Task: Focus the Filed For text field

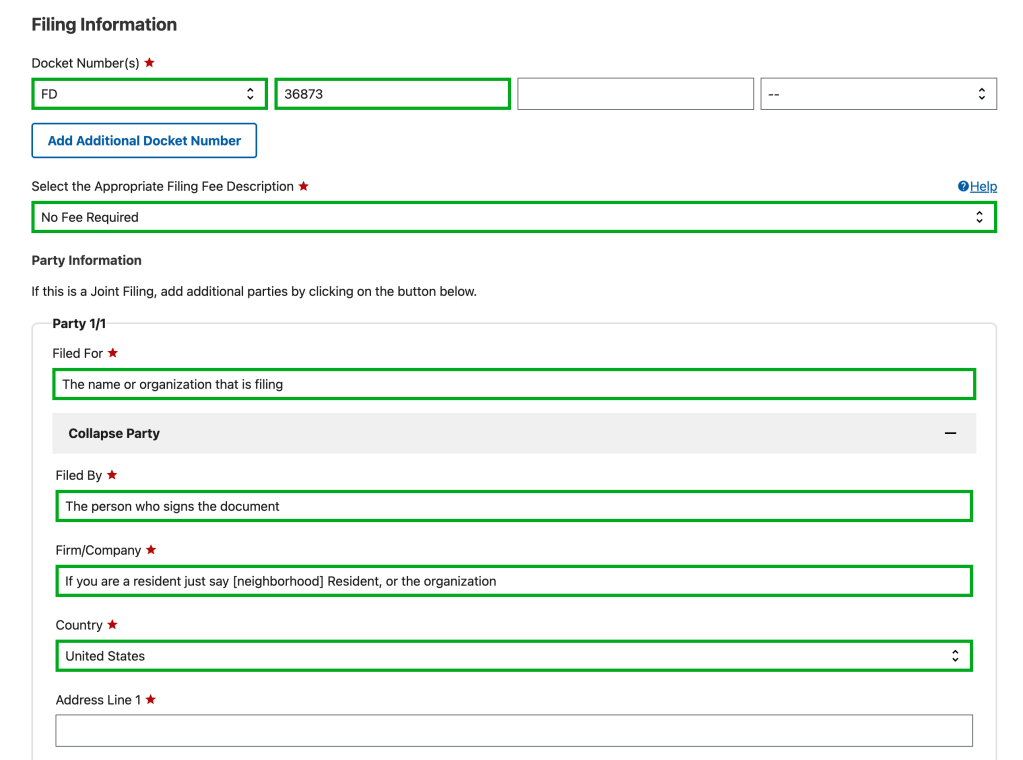Action: pos(513,384)
